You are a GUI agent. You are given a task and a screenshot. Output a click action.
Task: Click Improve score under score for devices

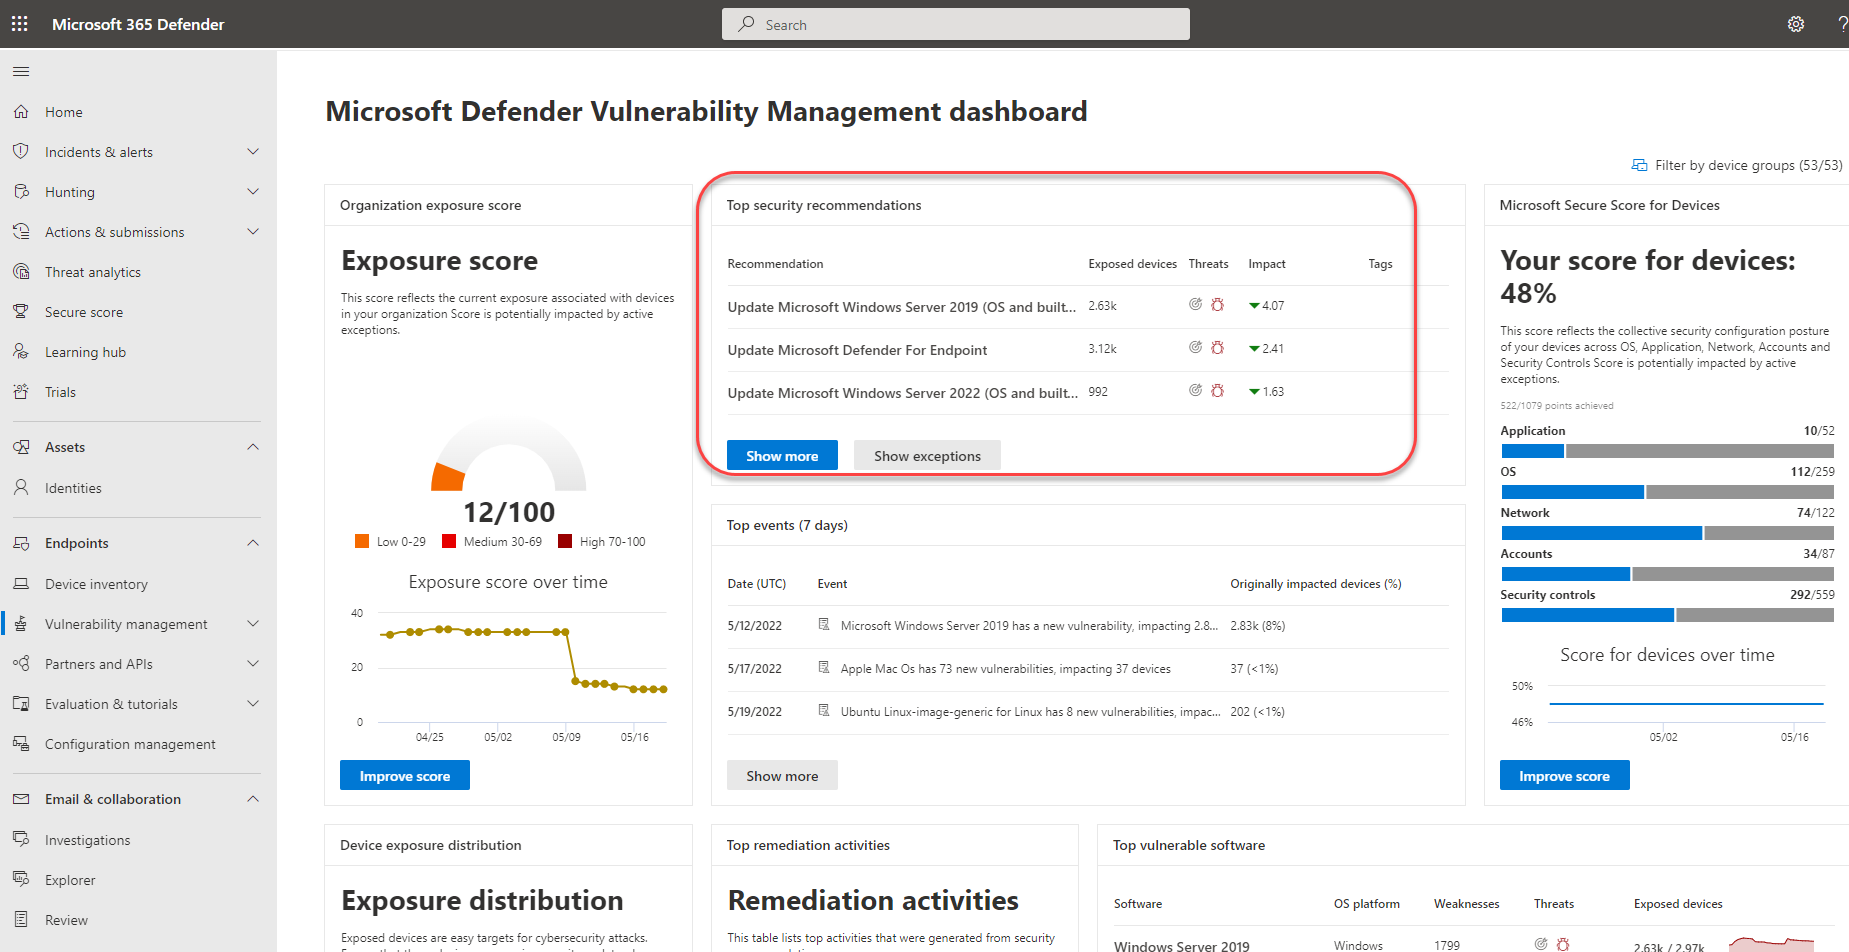[1564, 775]
